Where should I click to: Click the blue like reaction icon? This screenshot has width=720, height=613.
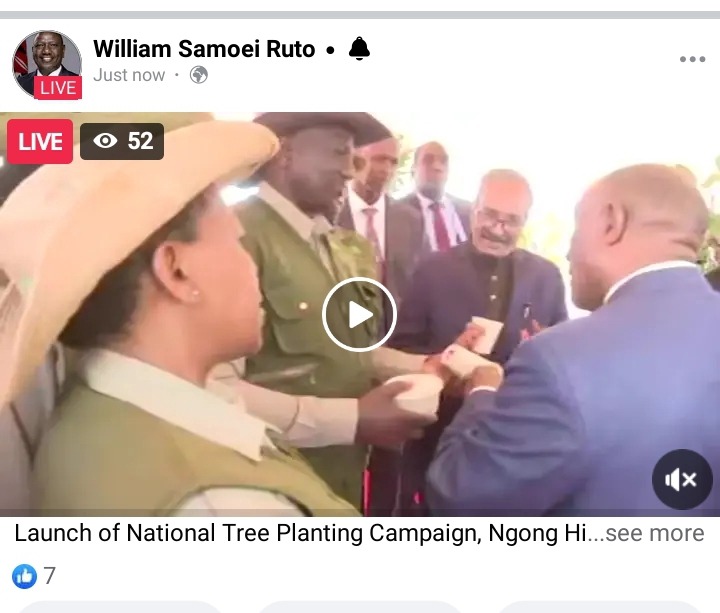tap(24, 576)
